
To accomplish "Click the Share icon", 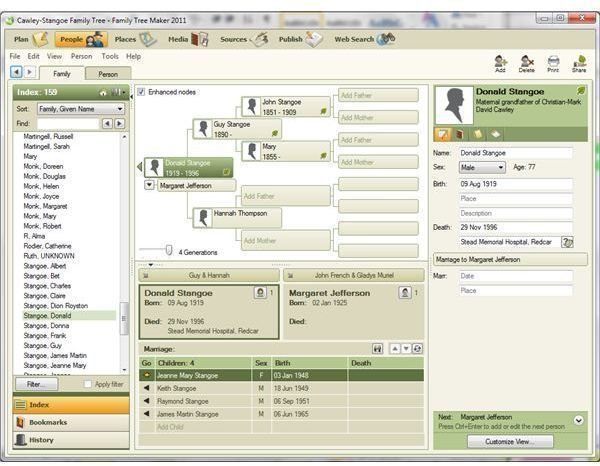I will coord(579,64).
